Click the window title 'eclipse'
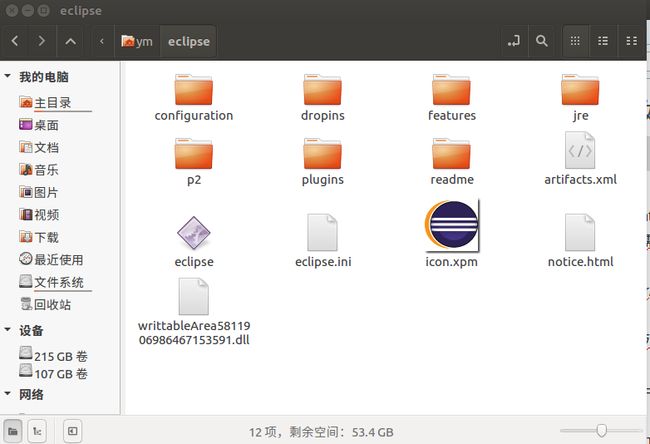 tap(81, 11)
